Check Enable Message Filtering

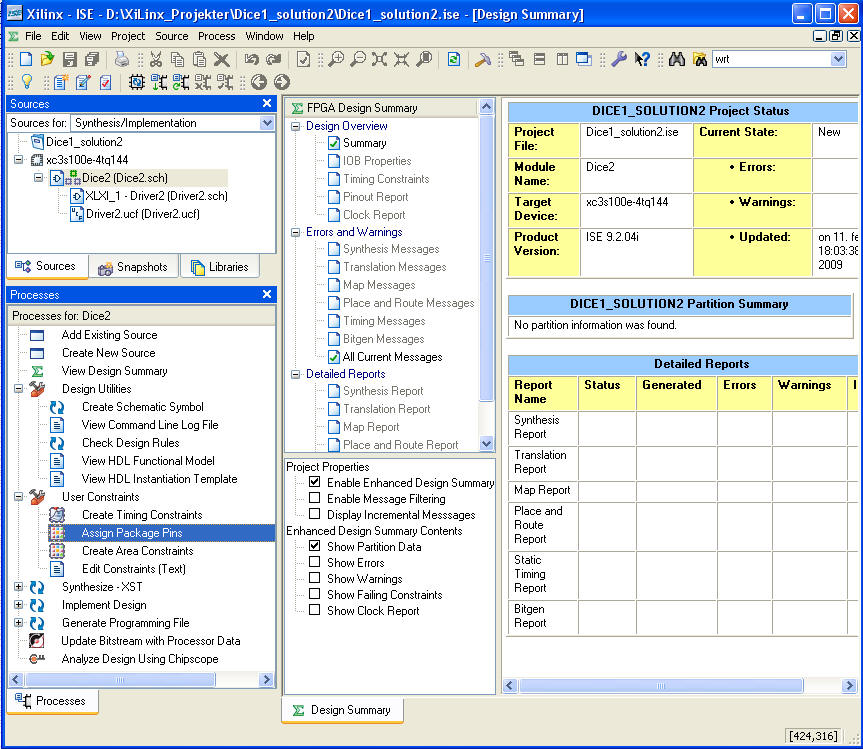(314, 497)
